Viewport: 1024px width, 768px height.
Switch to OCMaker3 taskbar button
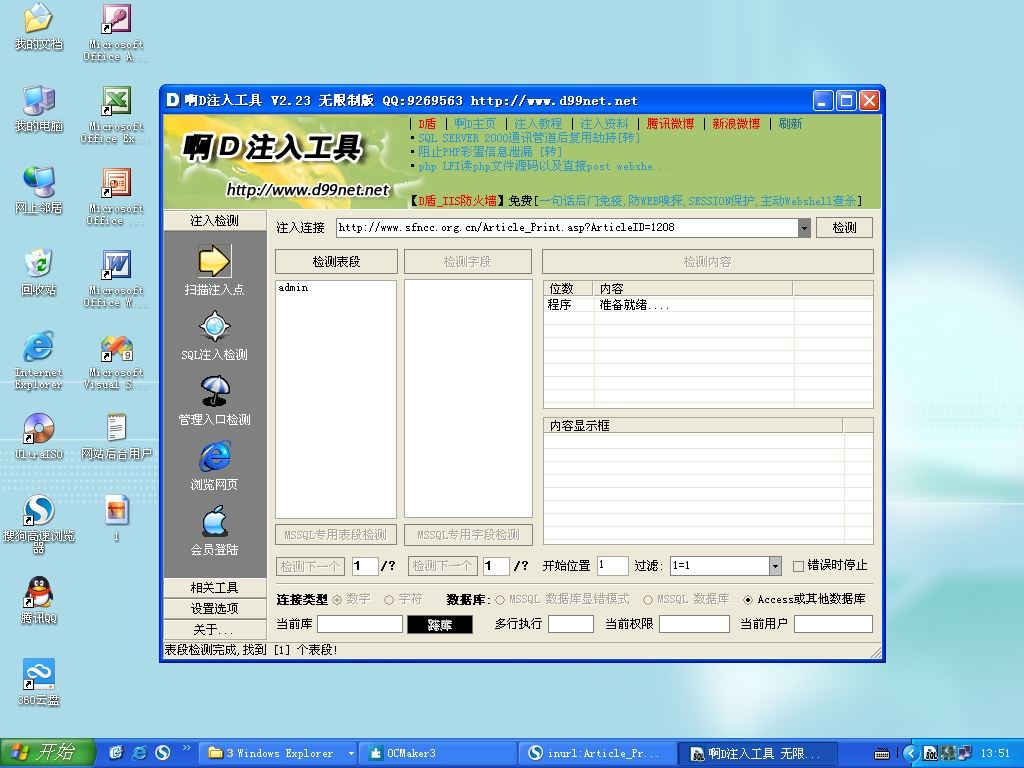pos(437,753)
